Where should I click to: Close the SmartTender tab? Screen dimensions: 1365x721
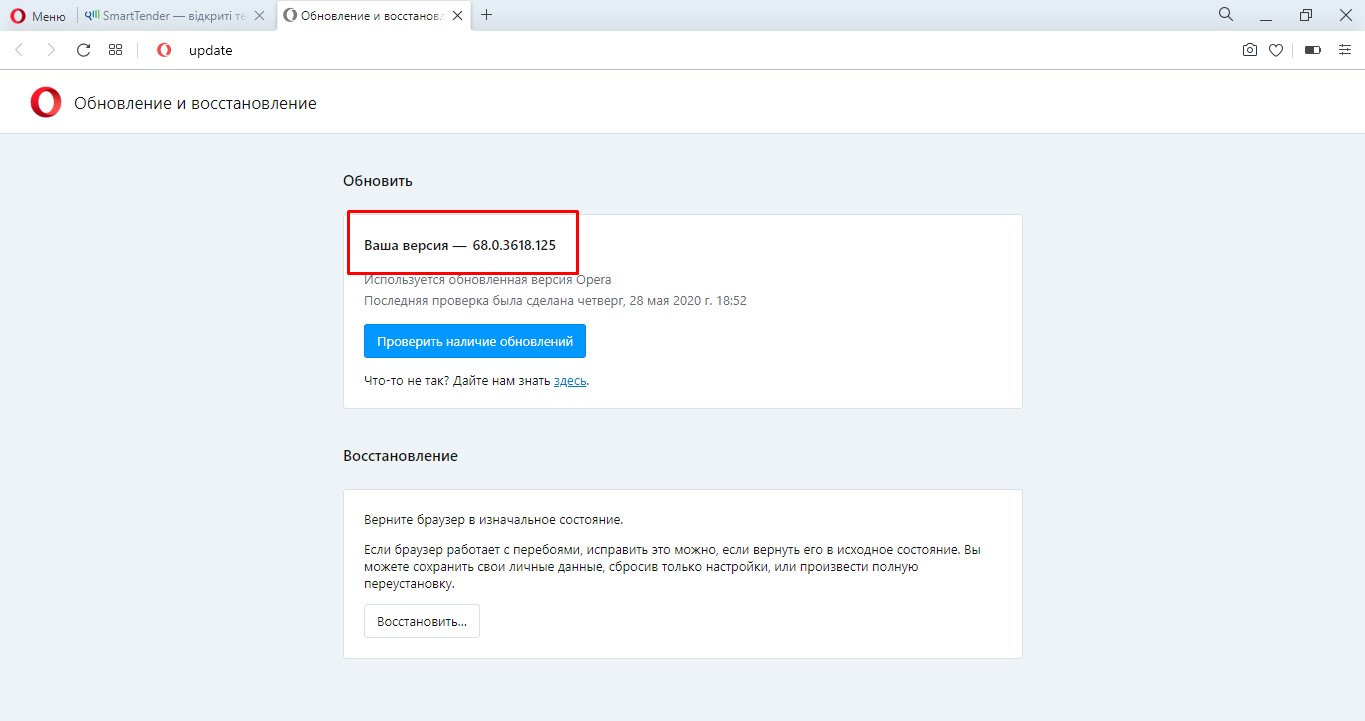tap(259, 16)
